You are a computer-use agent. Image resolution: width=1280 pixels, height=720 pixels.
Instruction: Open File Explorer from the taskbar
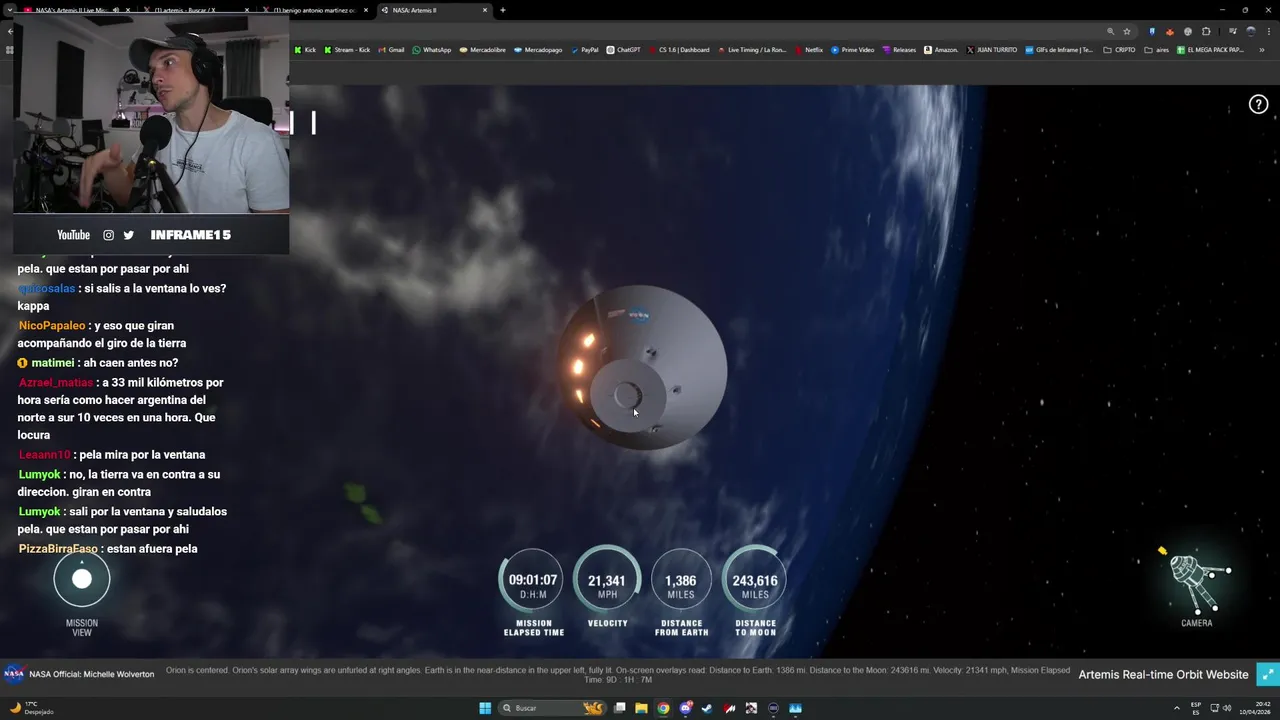[641, 708]
